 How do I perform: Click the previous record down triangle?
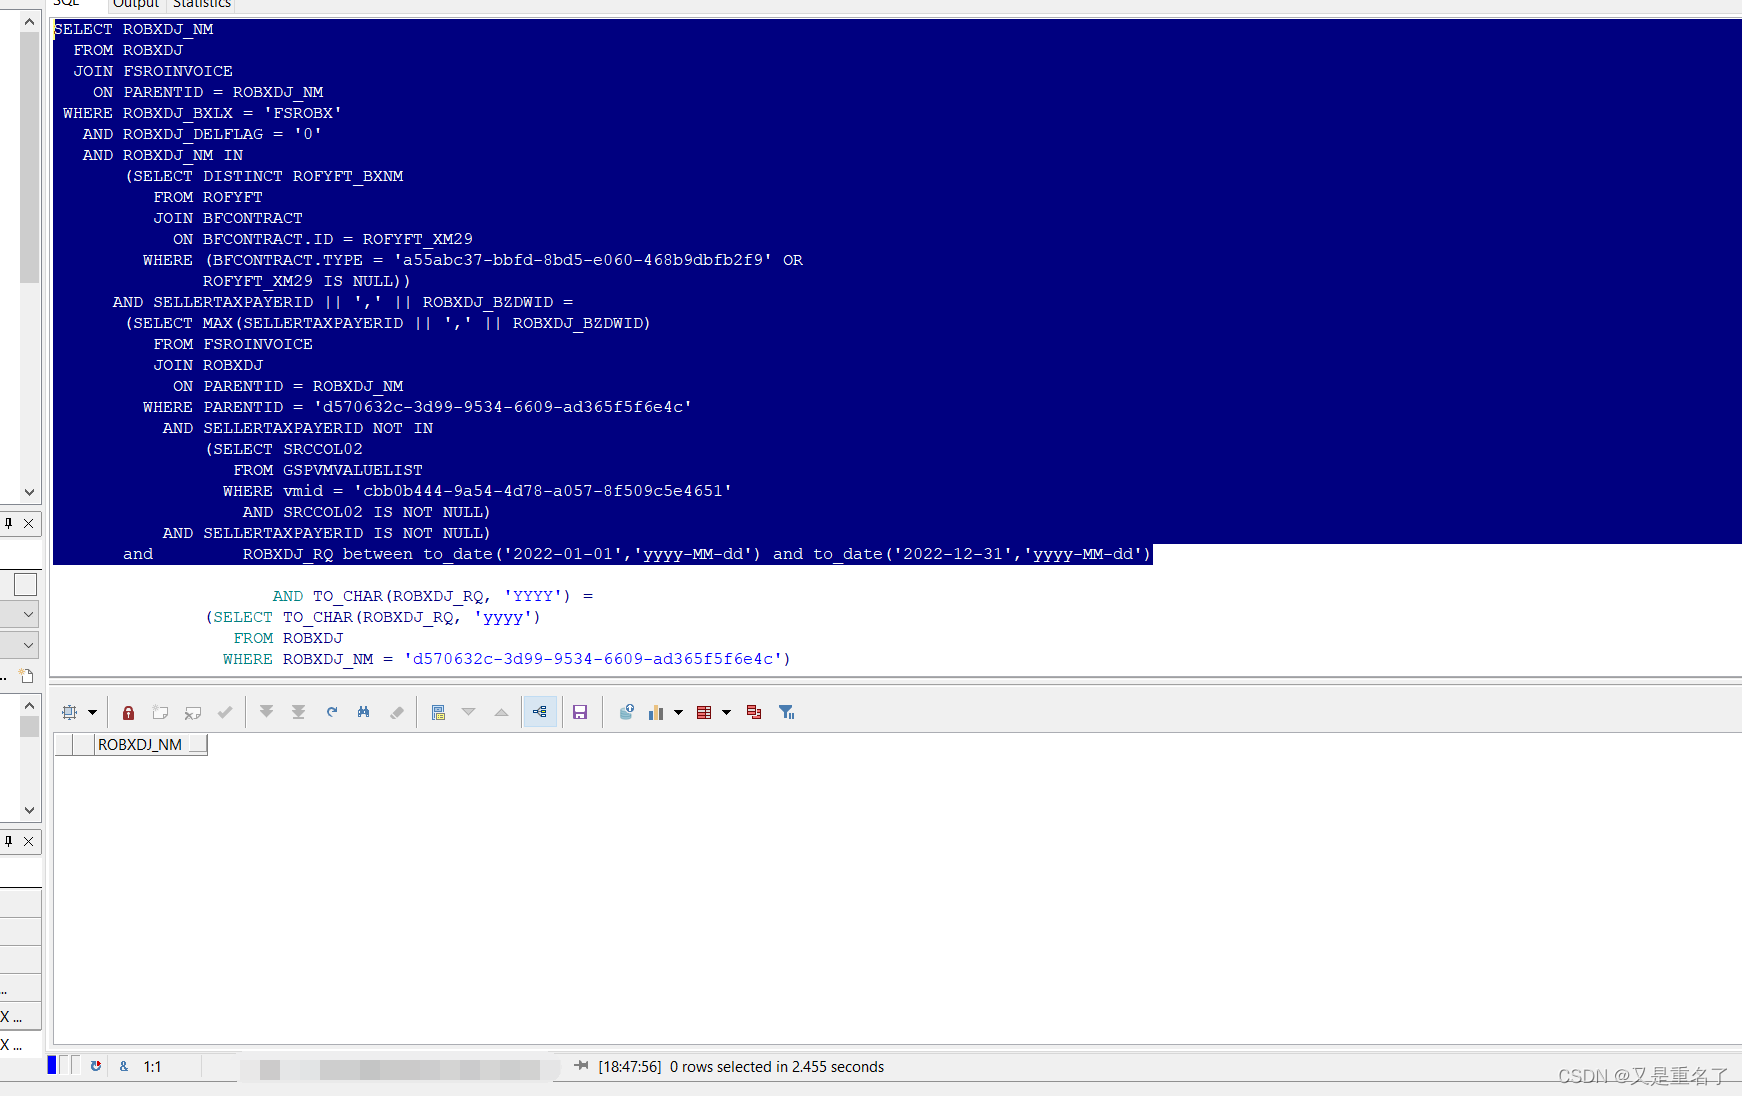click(x=468, y=712)
